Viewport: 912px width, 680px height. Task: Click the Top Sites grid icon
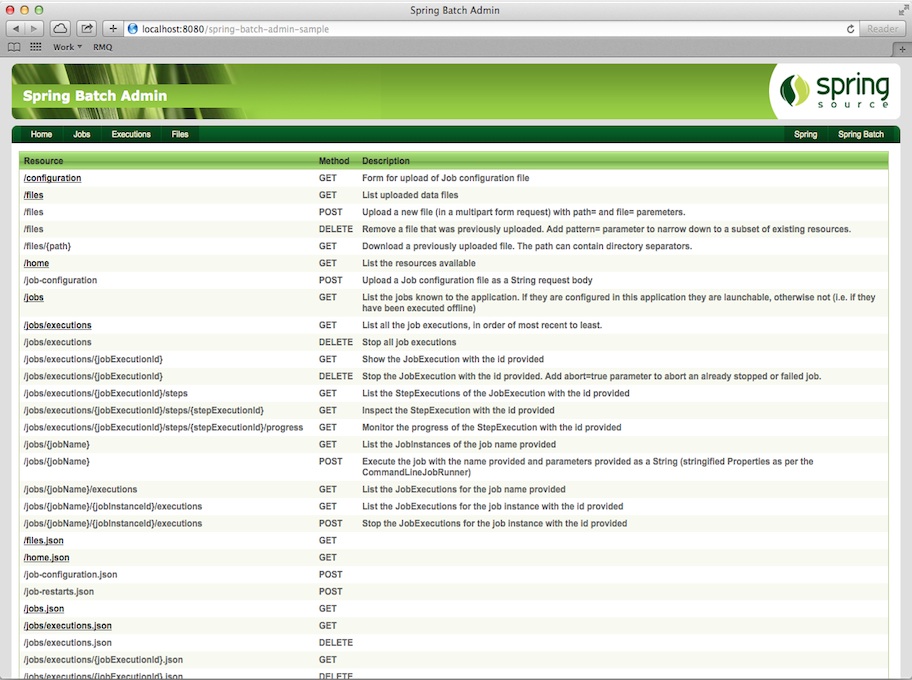click(34, 46)
